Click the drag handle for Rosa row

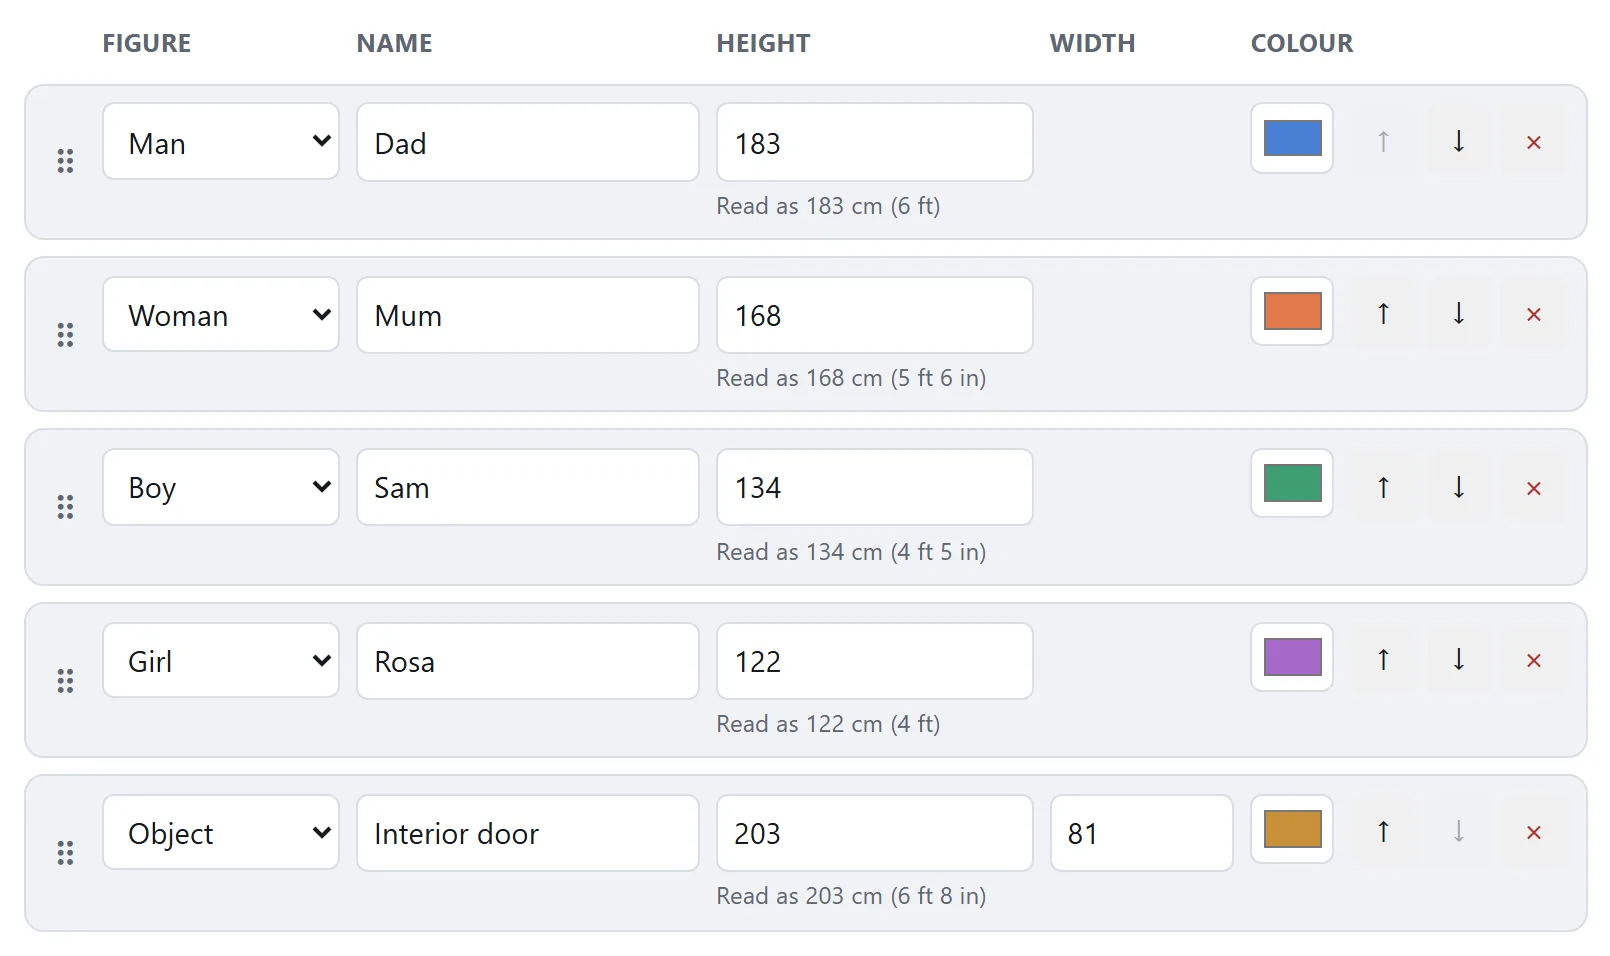click(65, 681)
